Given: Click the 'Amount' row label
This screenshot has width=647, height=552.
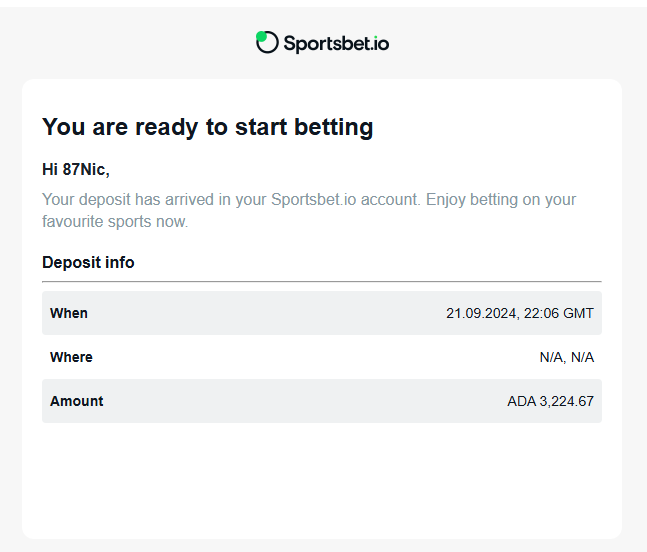Looking at the screenshot, I should click(x=76, y=401).
